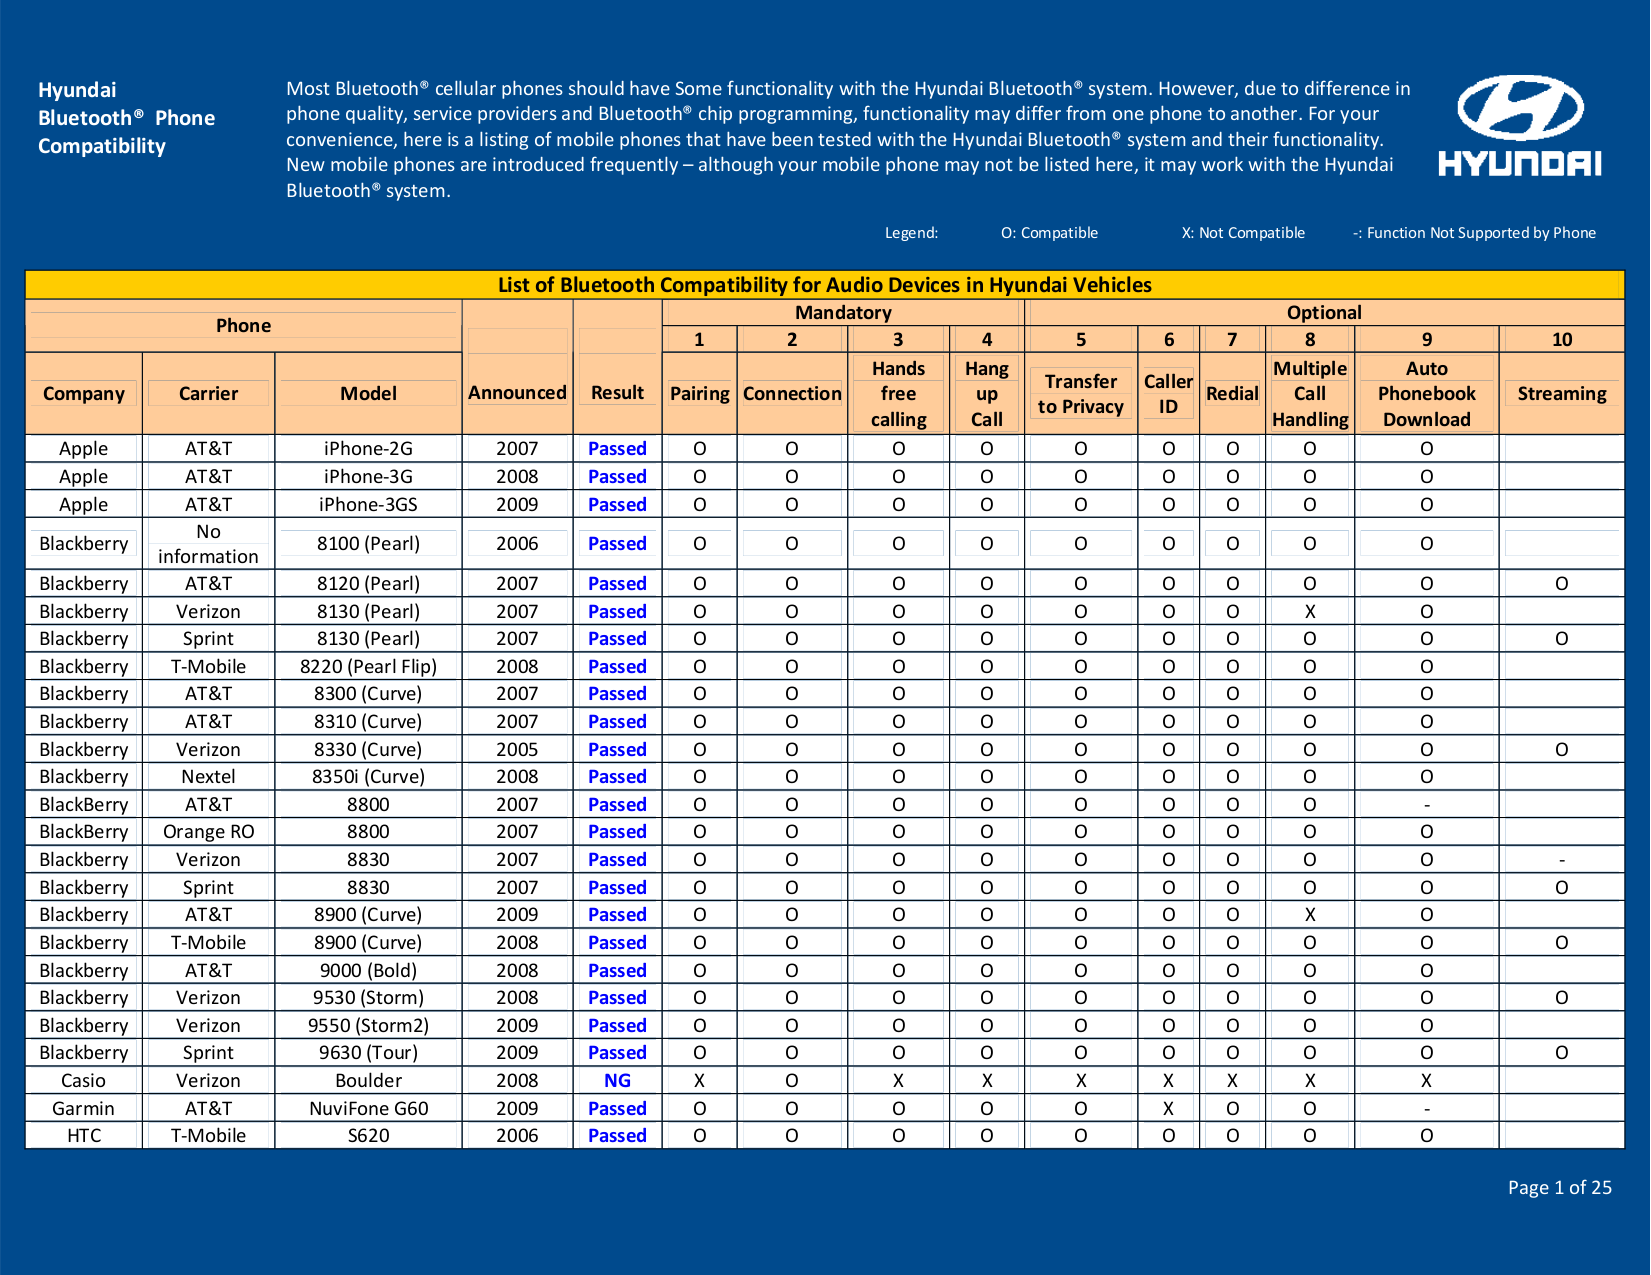Select the "Optional" section header
The image size is (1651, 1275).
point(1324,312)
